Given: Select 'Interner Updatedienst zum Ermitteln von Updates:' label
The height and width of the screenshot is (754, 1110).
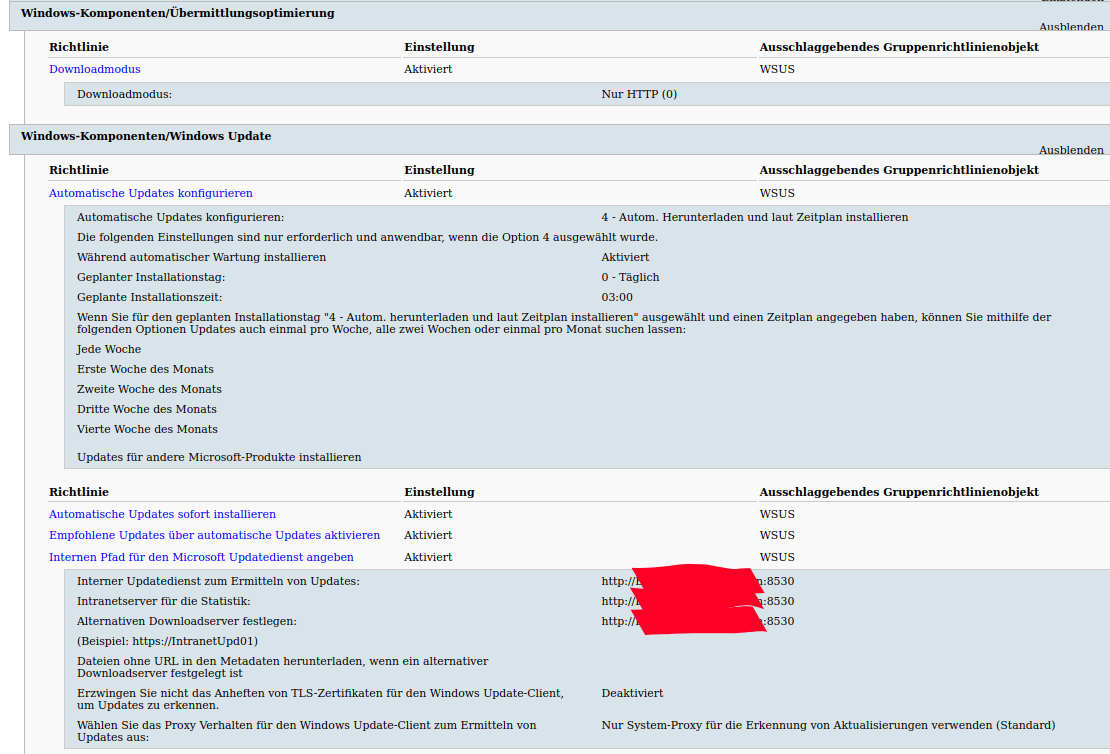Looking at the screenshot, I should (218, 581).
